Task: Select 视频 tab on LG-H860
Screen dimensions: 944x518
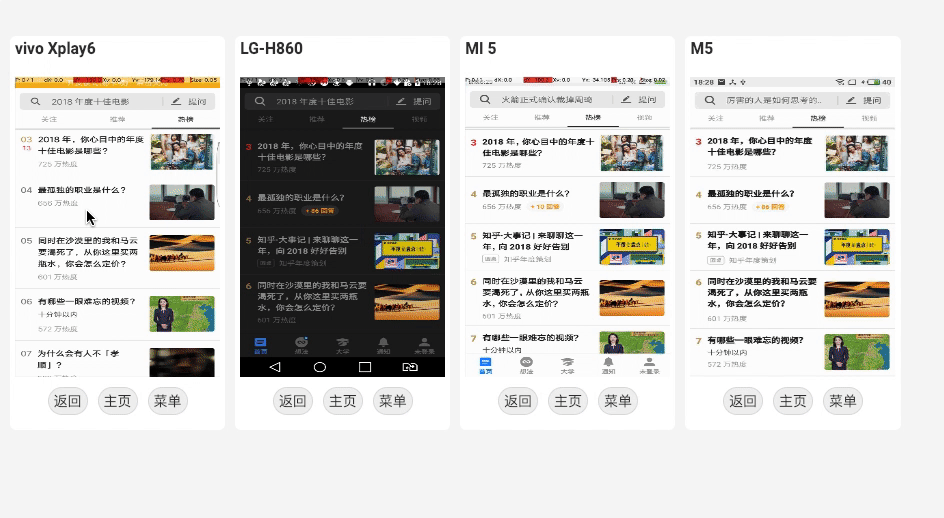Action: (x=420, y=119)
